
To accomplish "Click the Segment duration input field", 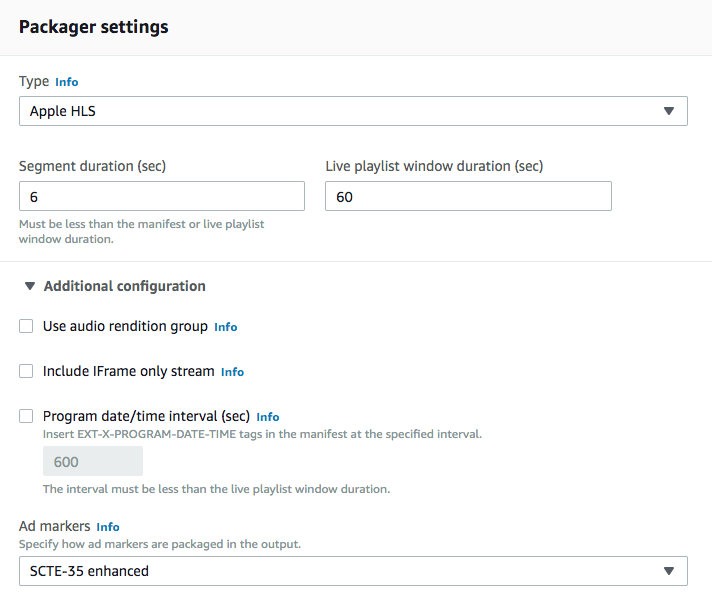I will (x=162, y=196).
